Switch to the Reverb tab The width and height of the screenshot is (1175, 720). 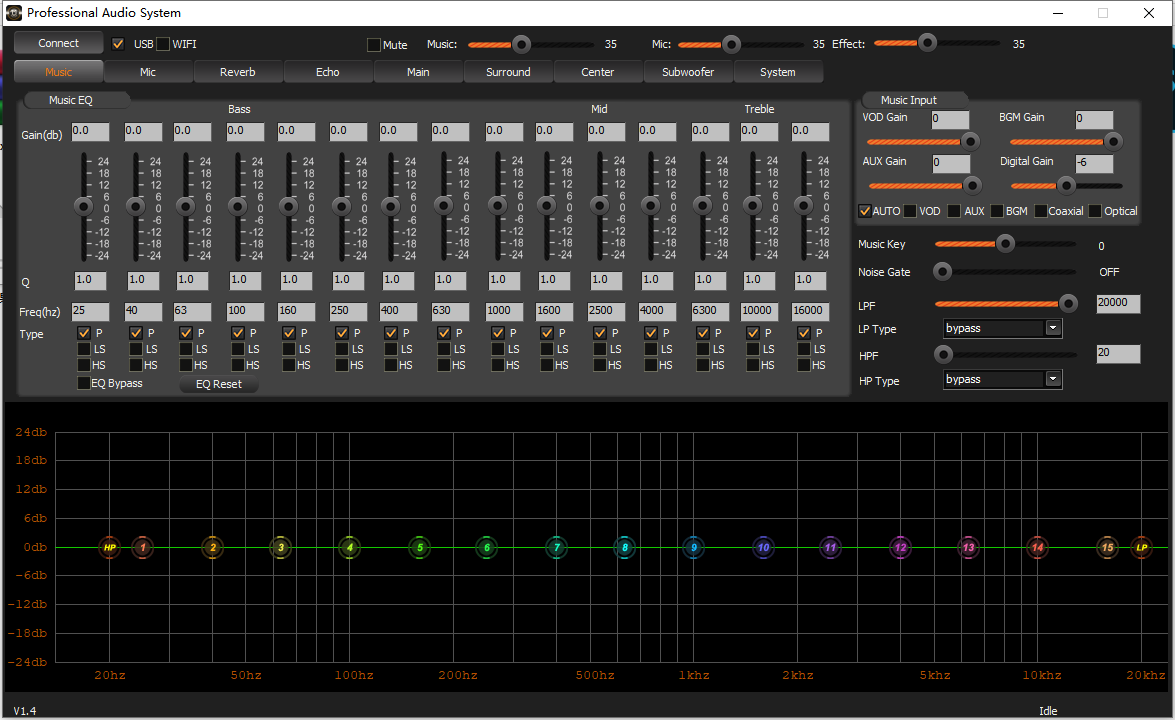pos(238,72)
